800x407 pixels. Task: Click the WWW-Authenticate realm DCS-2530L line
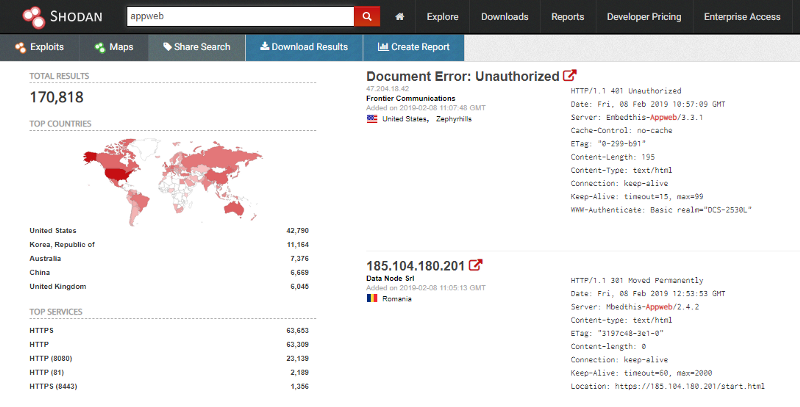point(661,210)
